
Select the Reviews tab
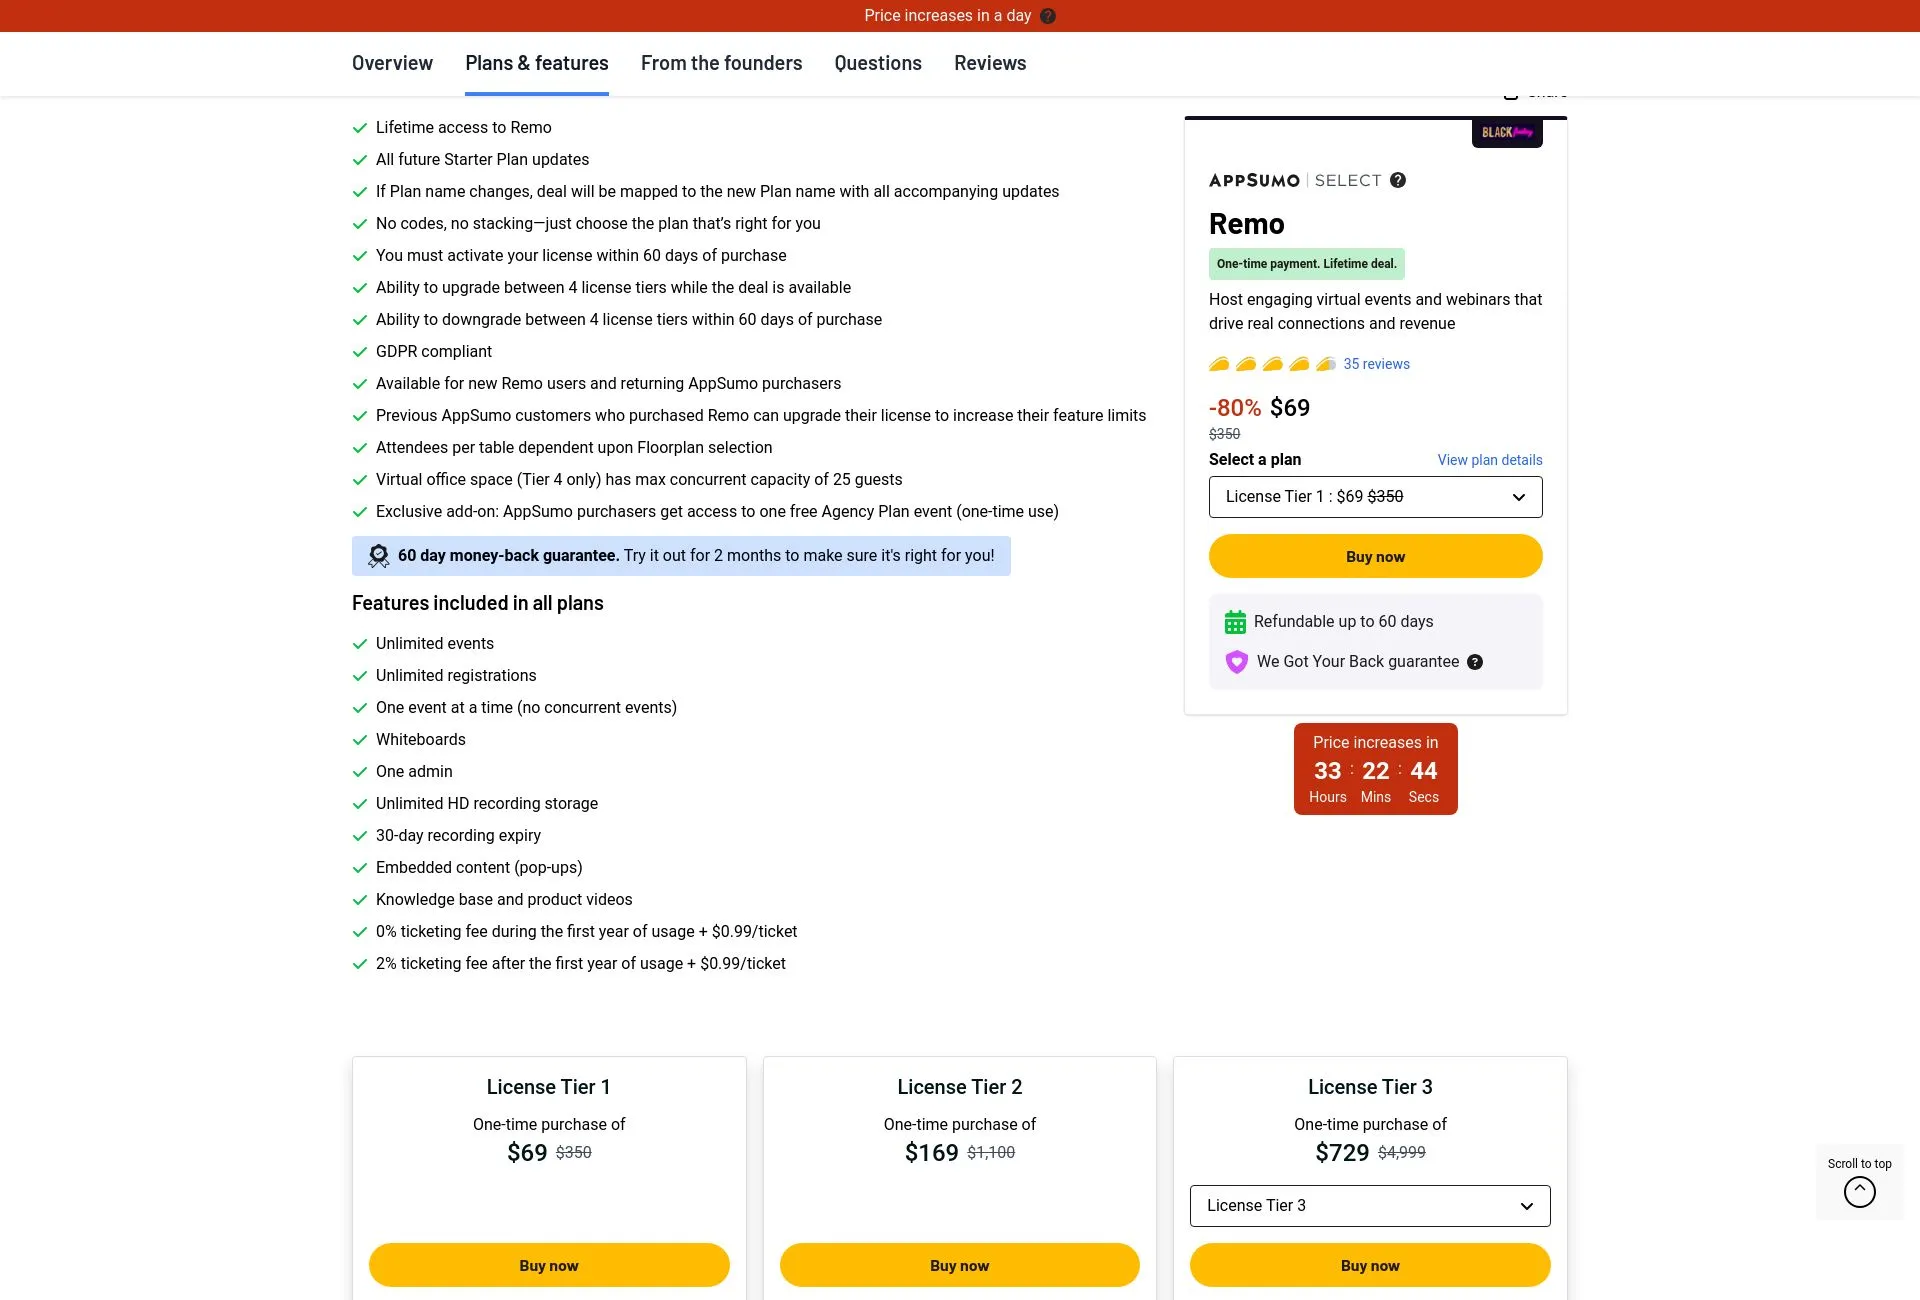tap(990, 63)
